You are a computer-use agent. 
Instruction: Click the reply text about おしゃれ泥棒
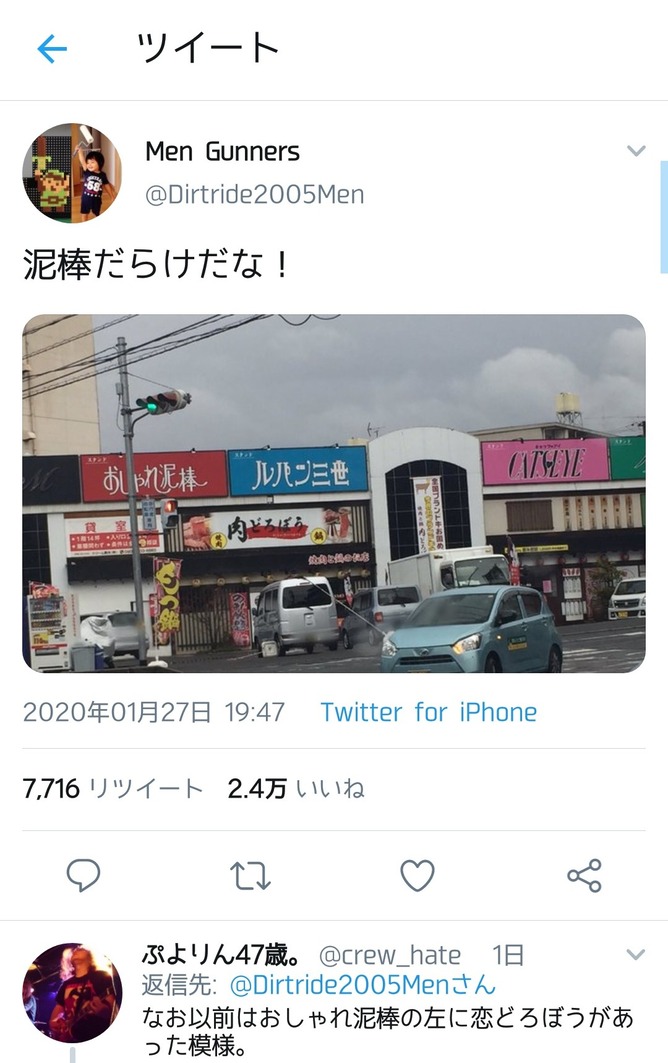[x=387, y=1031]
